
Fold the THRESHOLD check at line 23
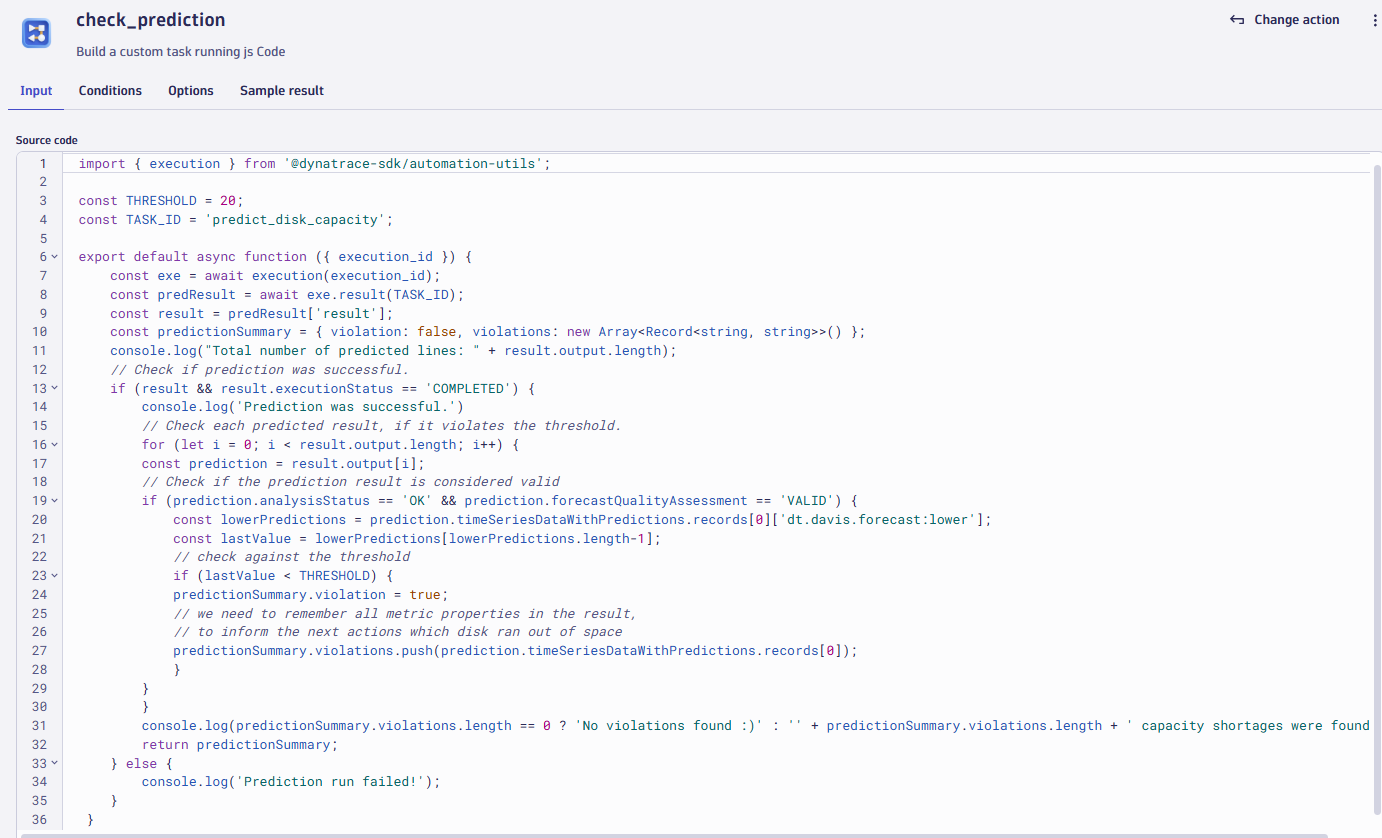tap(55, 576)
